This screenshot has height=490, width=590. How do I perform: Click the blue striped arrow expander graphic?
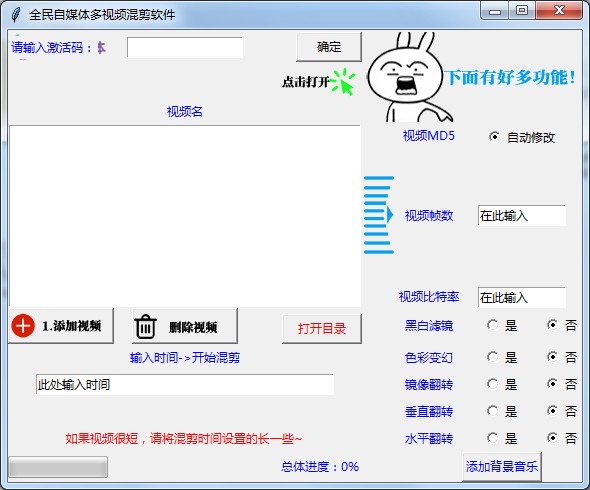point(379,215)
